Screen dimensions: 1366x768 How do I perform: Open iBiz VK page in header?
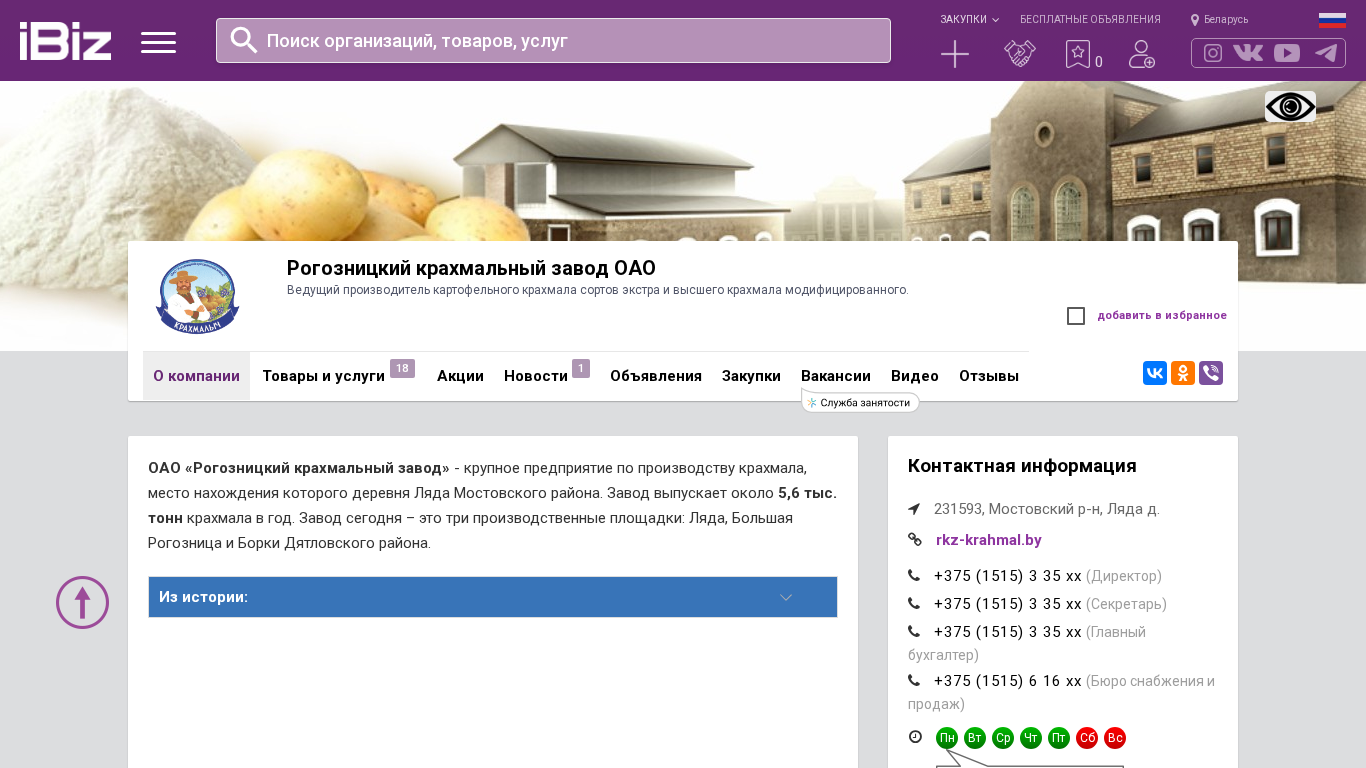point(1248,53)
